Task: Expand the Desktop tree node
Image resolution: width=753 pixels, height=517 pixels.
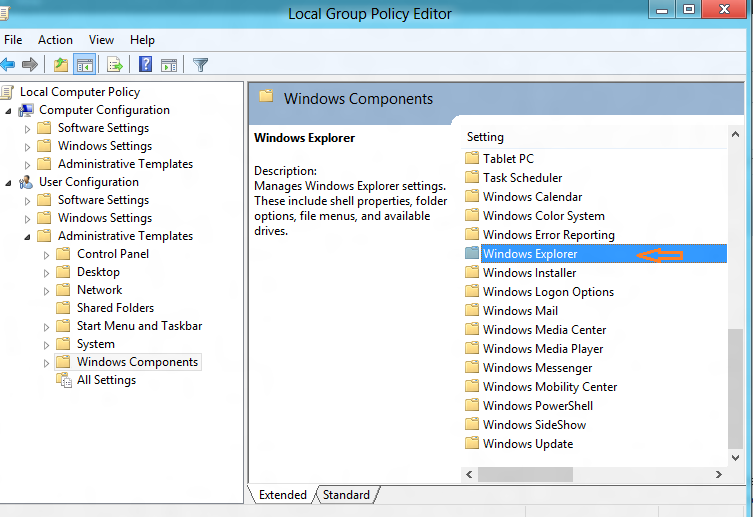Action: pos(46,273)
